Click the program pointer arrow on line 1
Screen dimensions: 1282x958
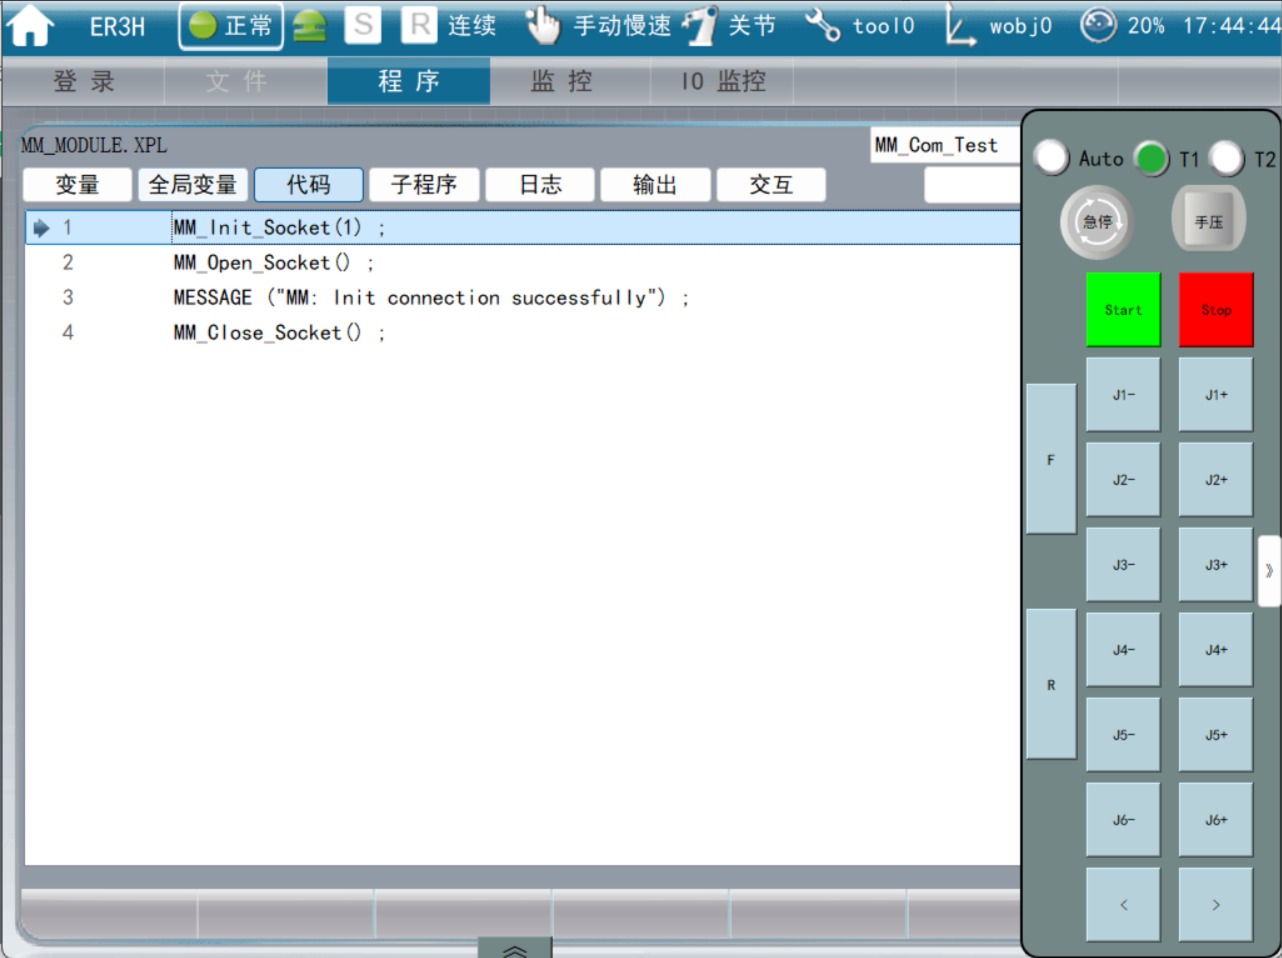[x=41, y=228]
